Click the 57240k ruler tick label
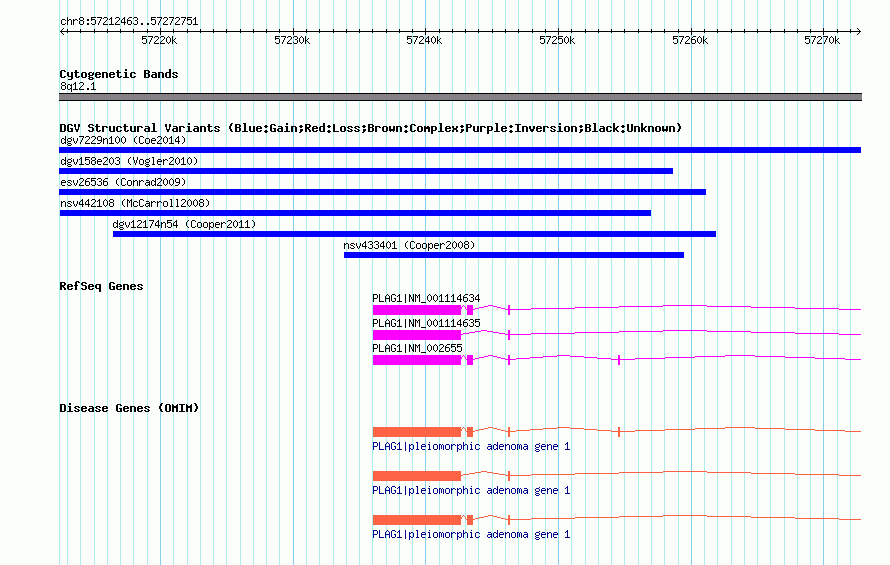This screenshot has height=565, width=890. (x=425, y=40)
